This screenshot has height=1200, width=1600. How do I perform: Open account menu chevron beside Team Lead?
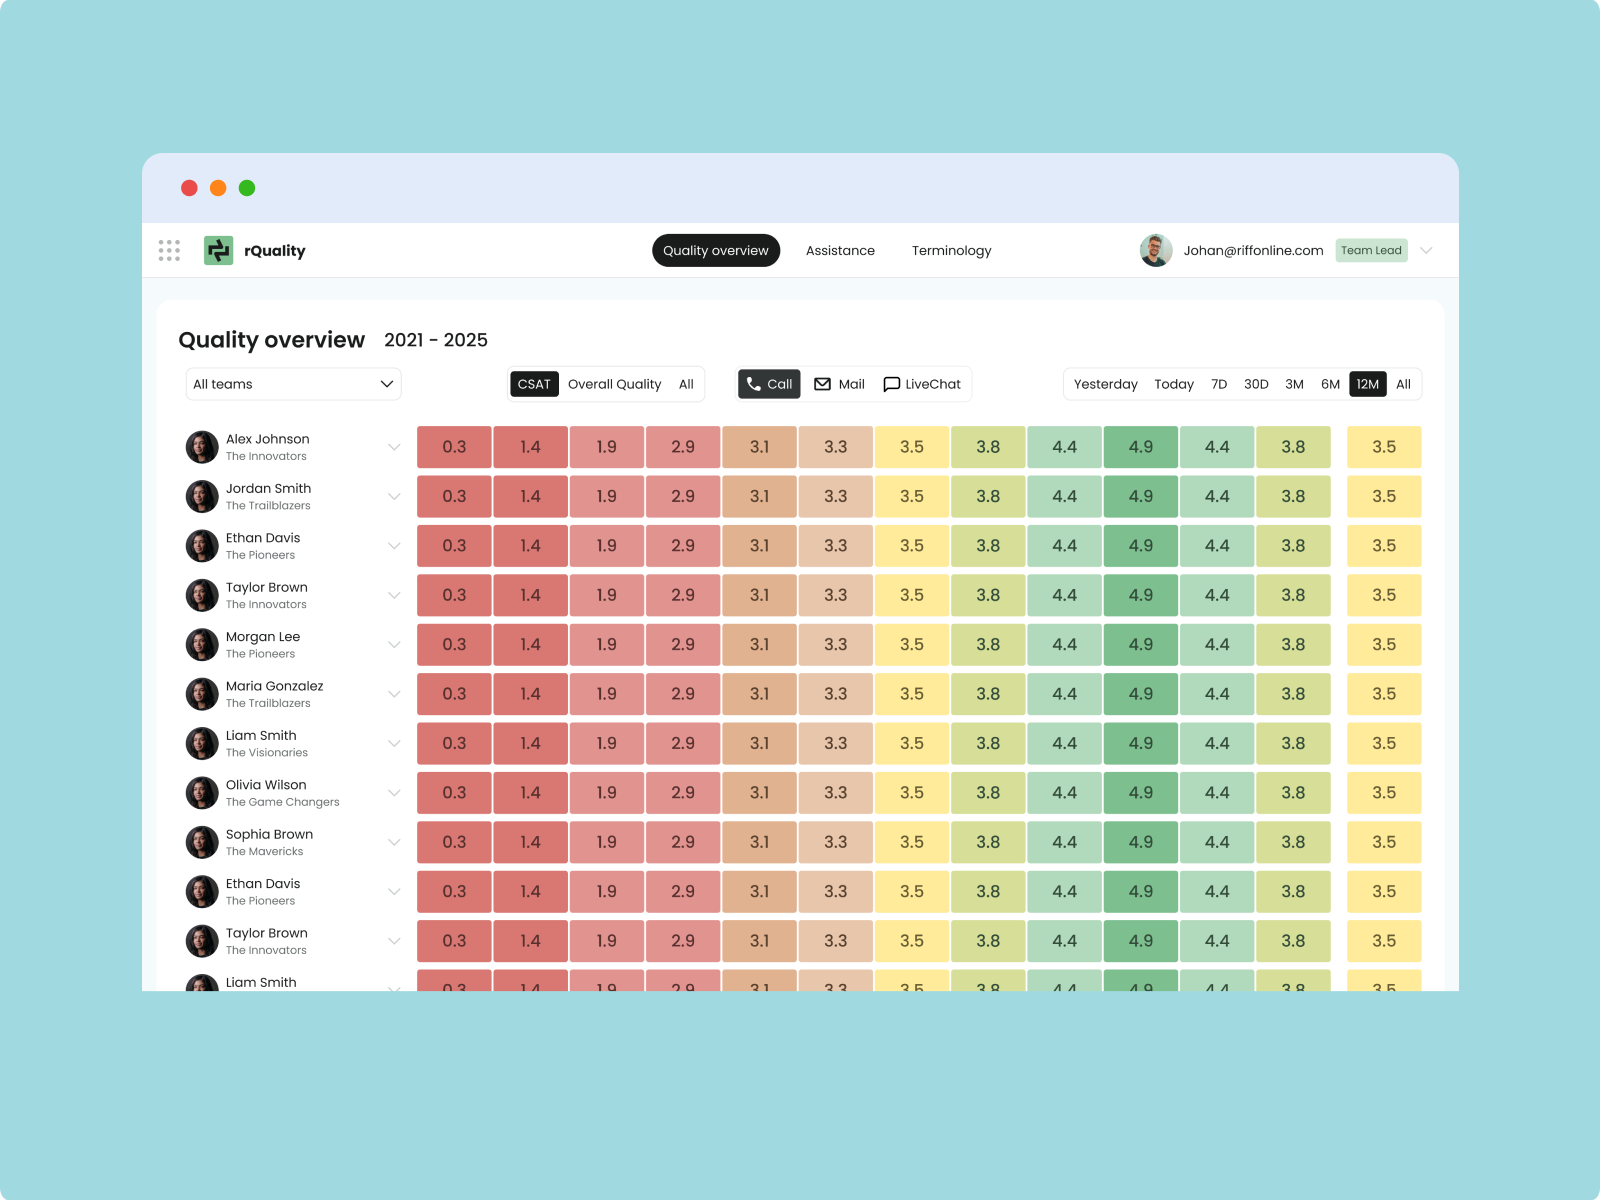pos(1427,250)
